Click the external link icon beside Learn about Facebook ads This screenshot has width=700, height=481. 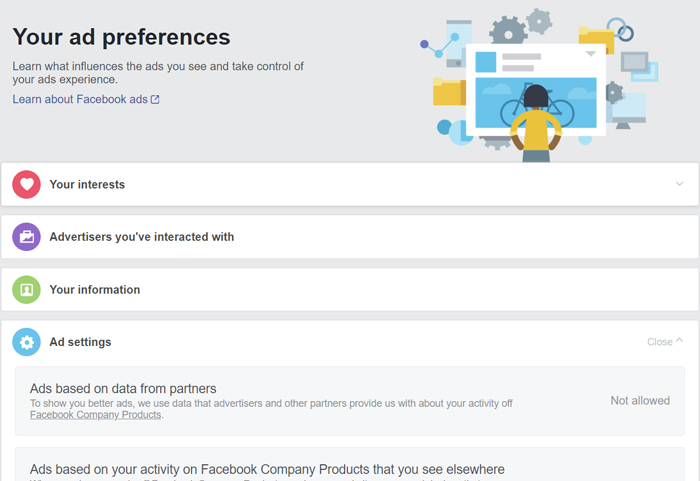155,100
